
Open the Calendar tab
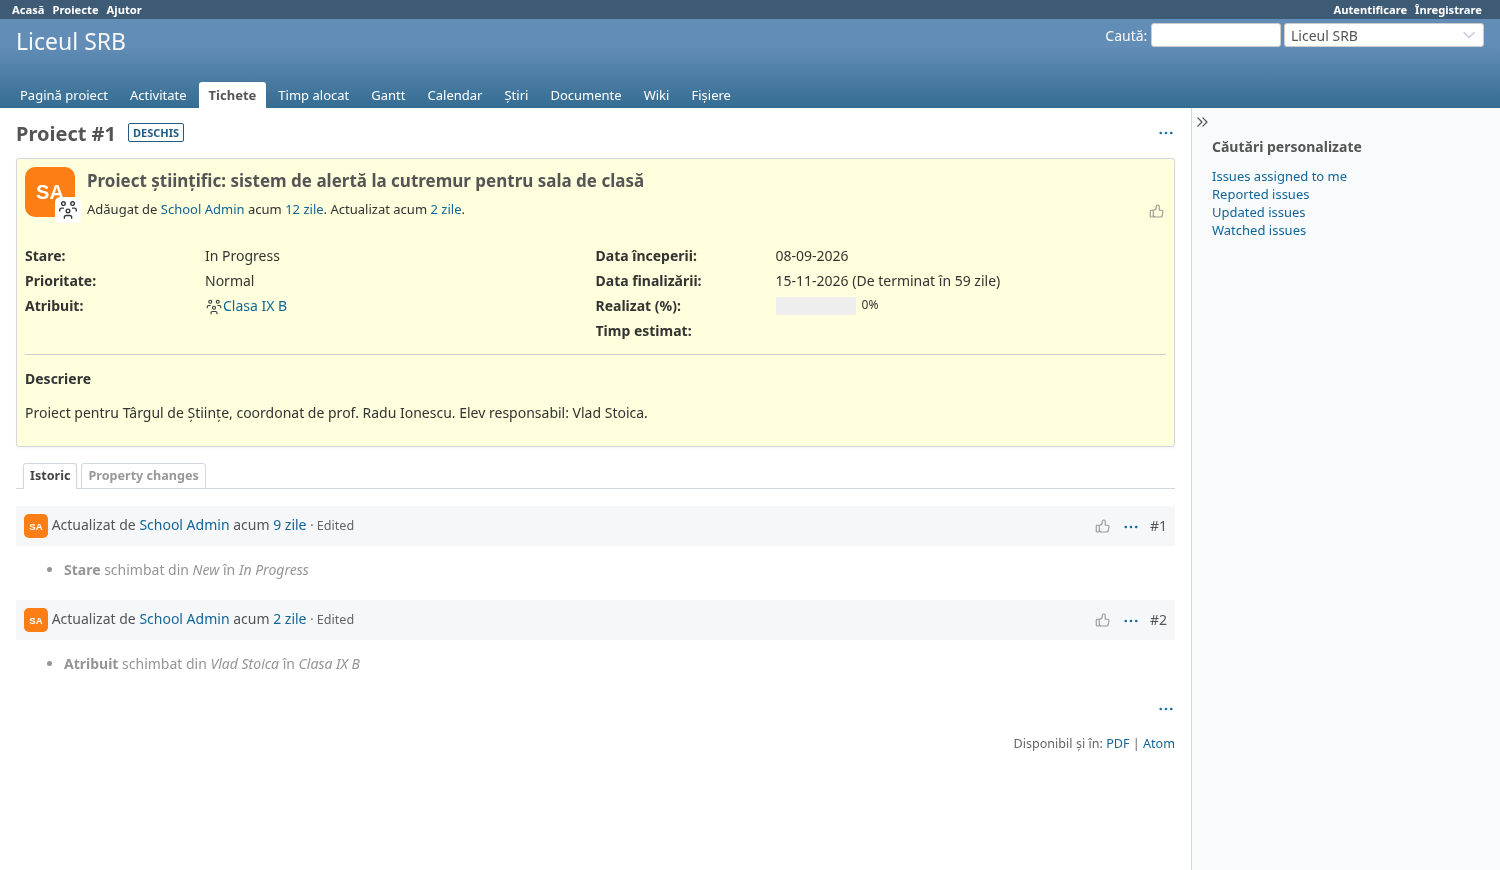tap(455, 95)
